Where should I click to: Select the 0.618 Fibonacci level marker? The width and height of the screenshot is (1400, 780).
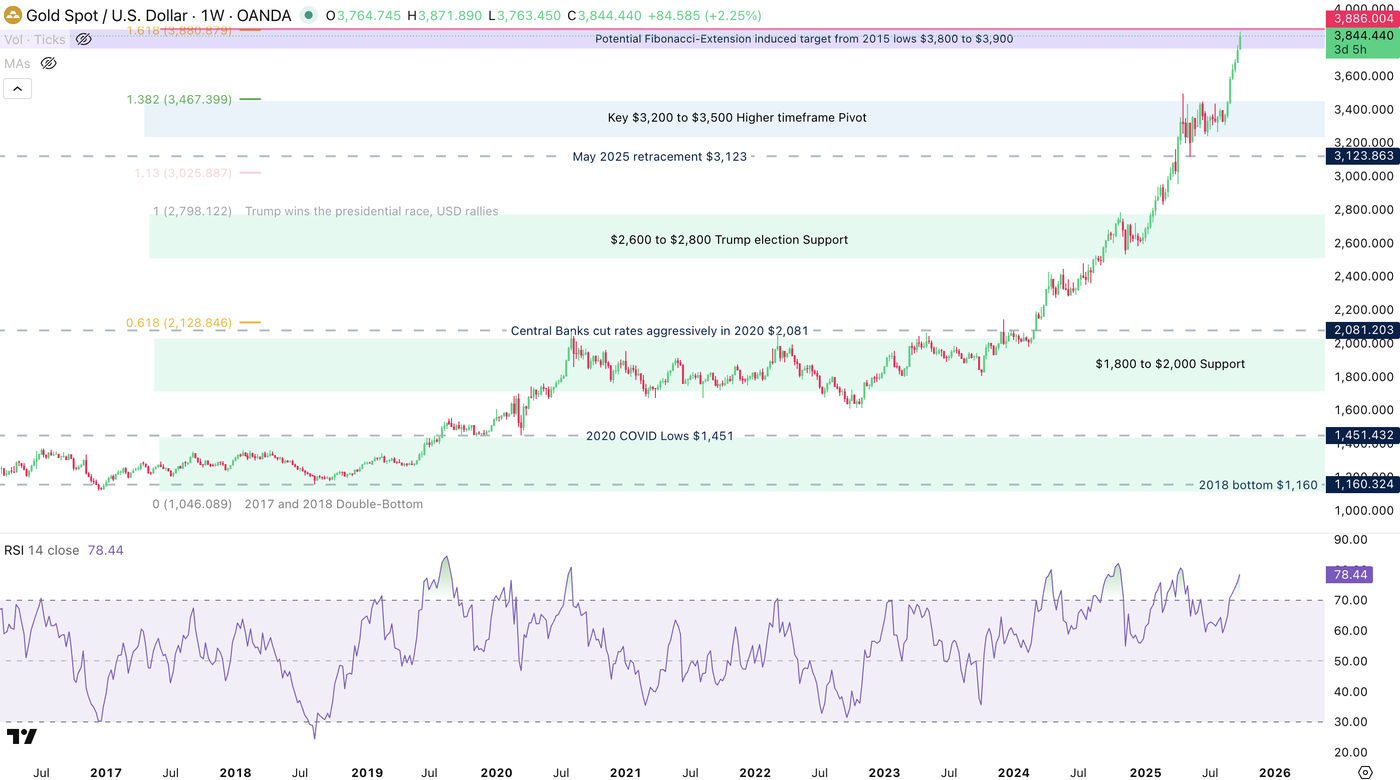pos(180,323)
